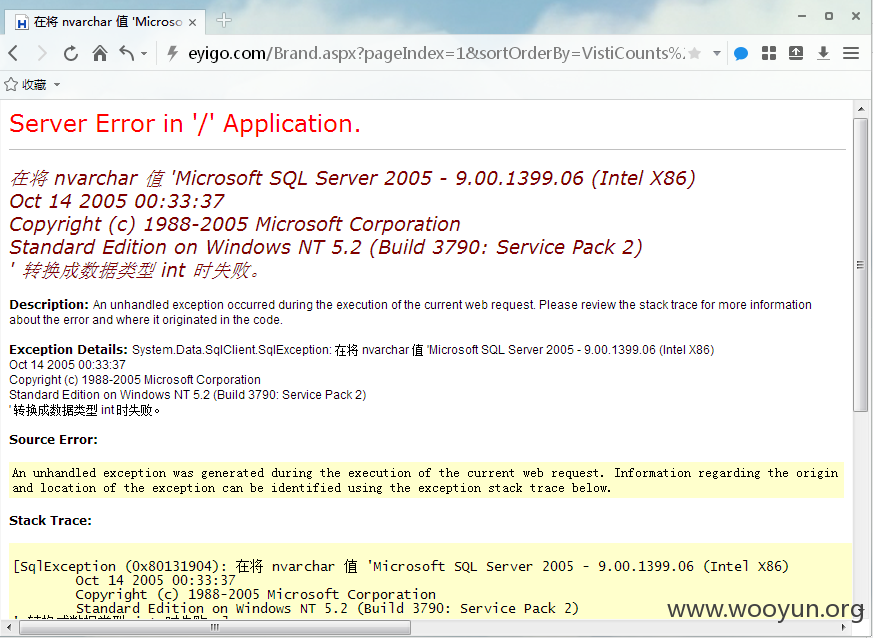Expand the 收藏 favorites dropdown arrow

point(57,85)
